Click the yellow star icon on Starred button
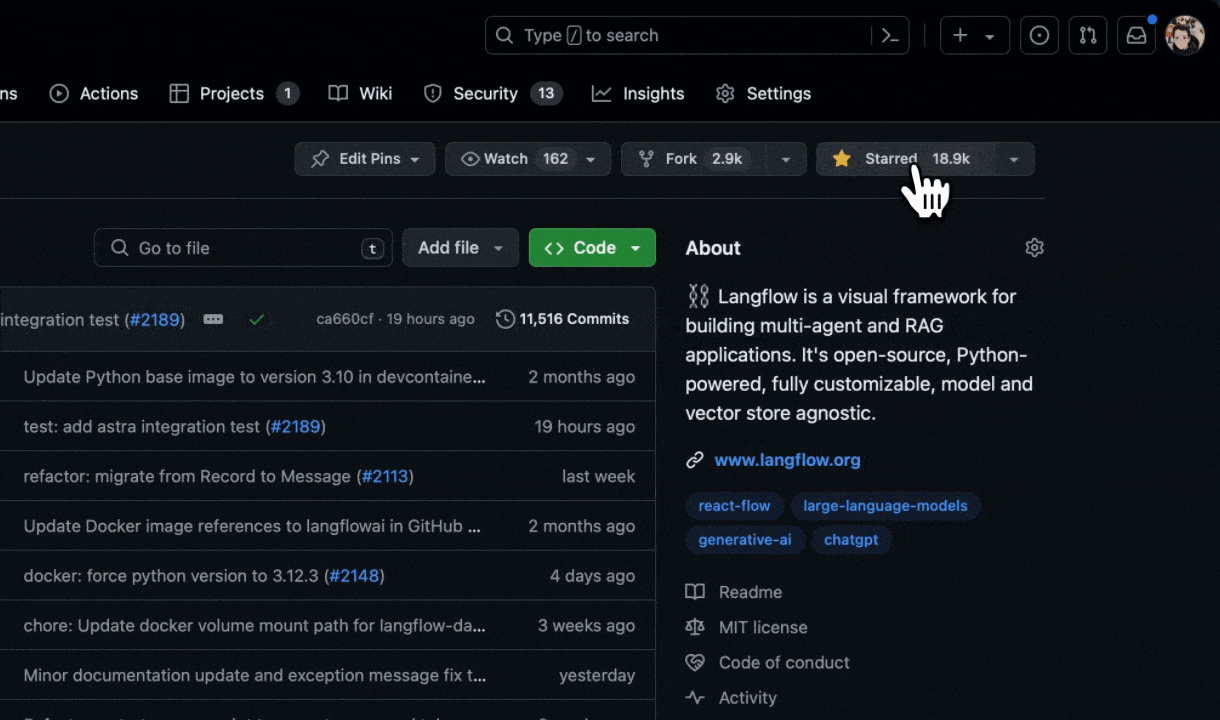Image resolution: width=1220 pixels, height=720 pixels. point(842,159)
